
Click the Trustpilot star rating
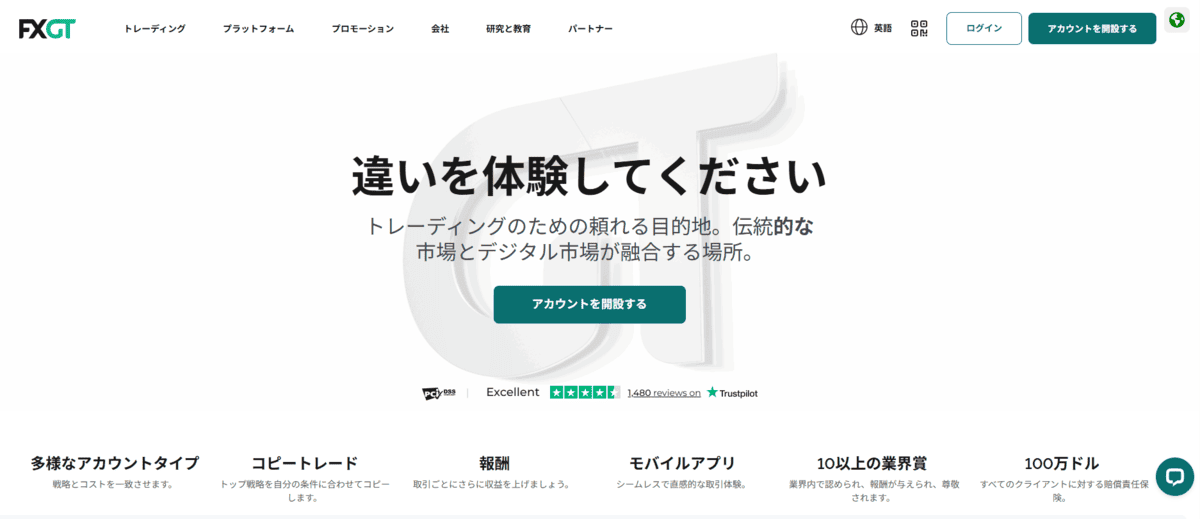pos(585,392)
